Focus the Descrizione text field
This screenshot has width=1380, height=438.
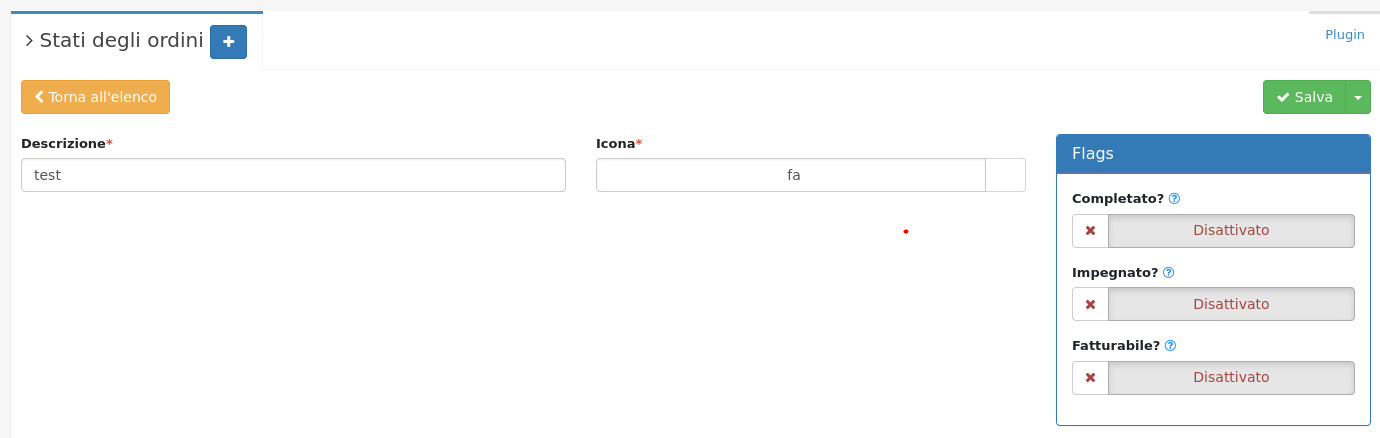pyautogui.click(x=293, y=175)
